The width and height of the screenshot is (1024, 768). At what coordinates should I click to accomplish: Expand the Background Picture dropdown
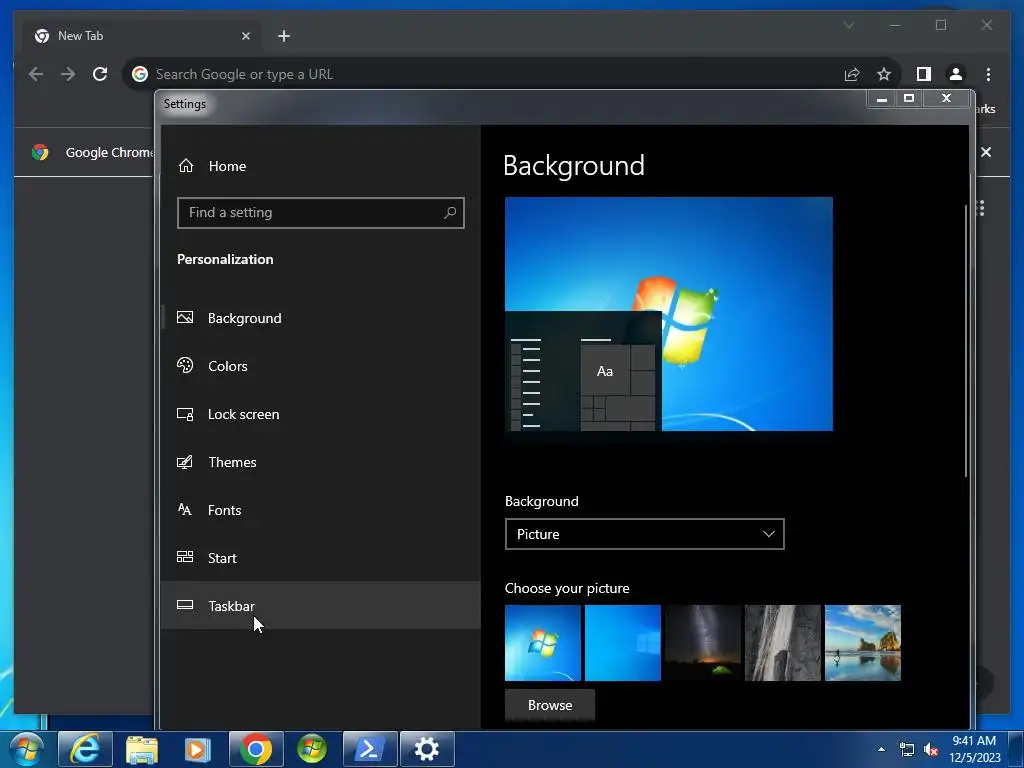(644, 534)
